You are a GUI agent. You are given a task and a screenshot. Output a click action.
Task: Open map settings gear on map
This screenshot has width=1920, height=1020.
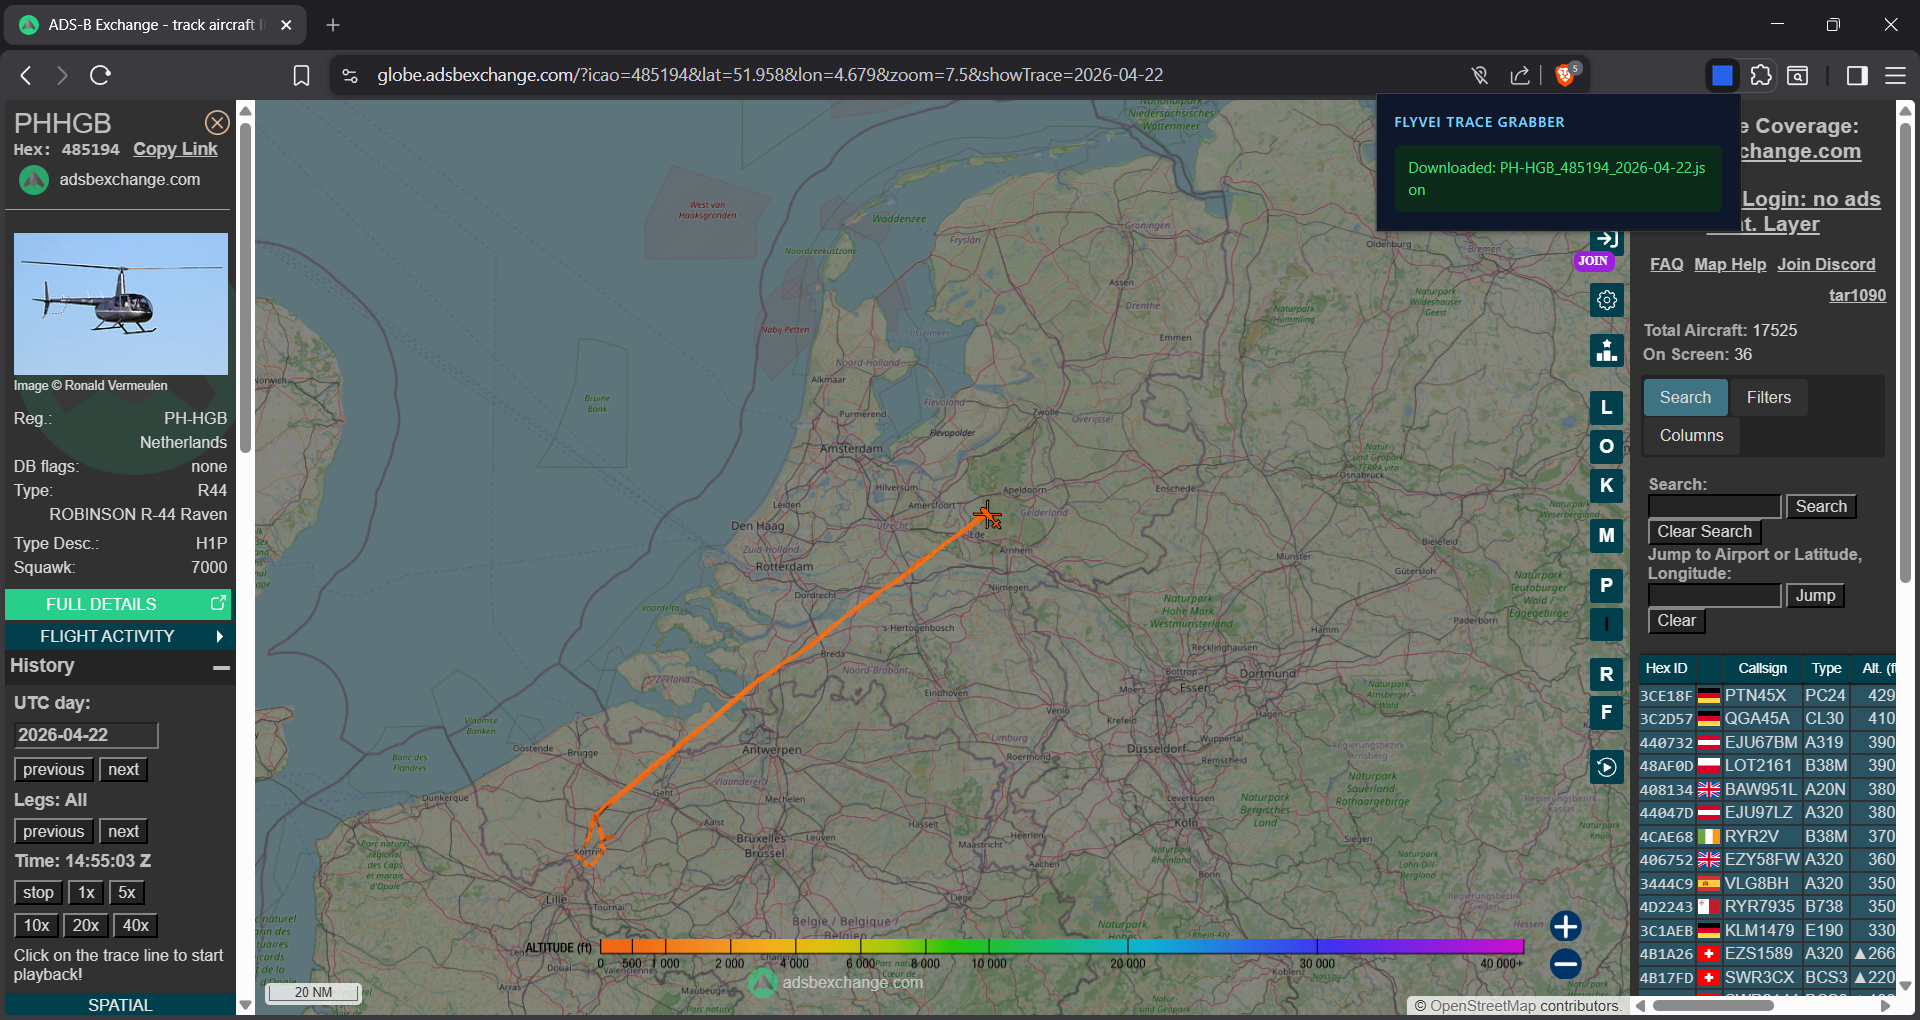(1607, 300)
